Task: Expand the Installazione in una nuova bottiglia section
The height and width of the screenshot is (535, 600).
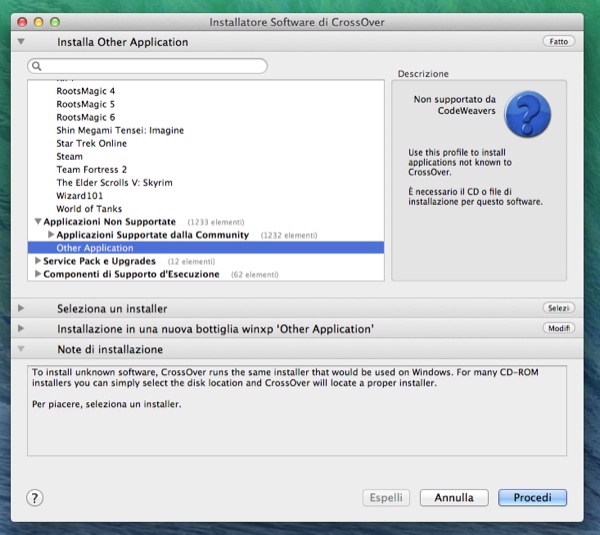Action: click(x=21, y=328)
